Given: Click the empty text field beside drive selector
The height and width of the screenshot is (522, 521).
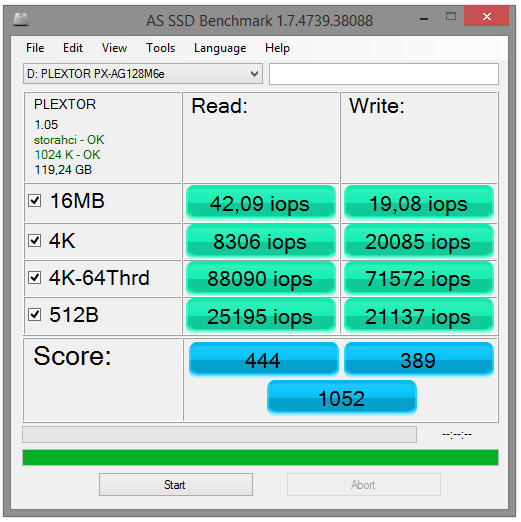Looking at the screenshot, I should pyautogui.click(x=384, y=74).
